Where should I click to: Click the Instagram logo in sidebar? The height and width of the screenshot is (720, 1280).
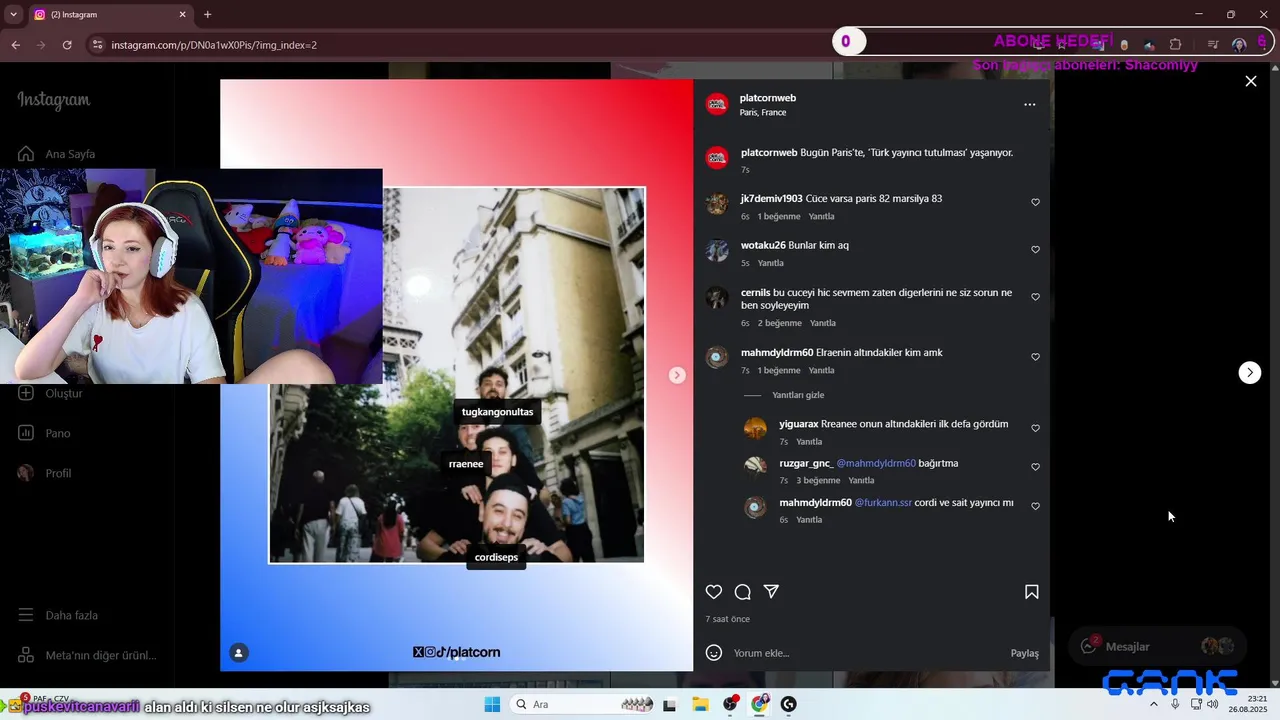click(53, 100)
